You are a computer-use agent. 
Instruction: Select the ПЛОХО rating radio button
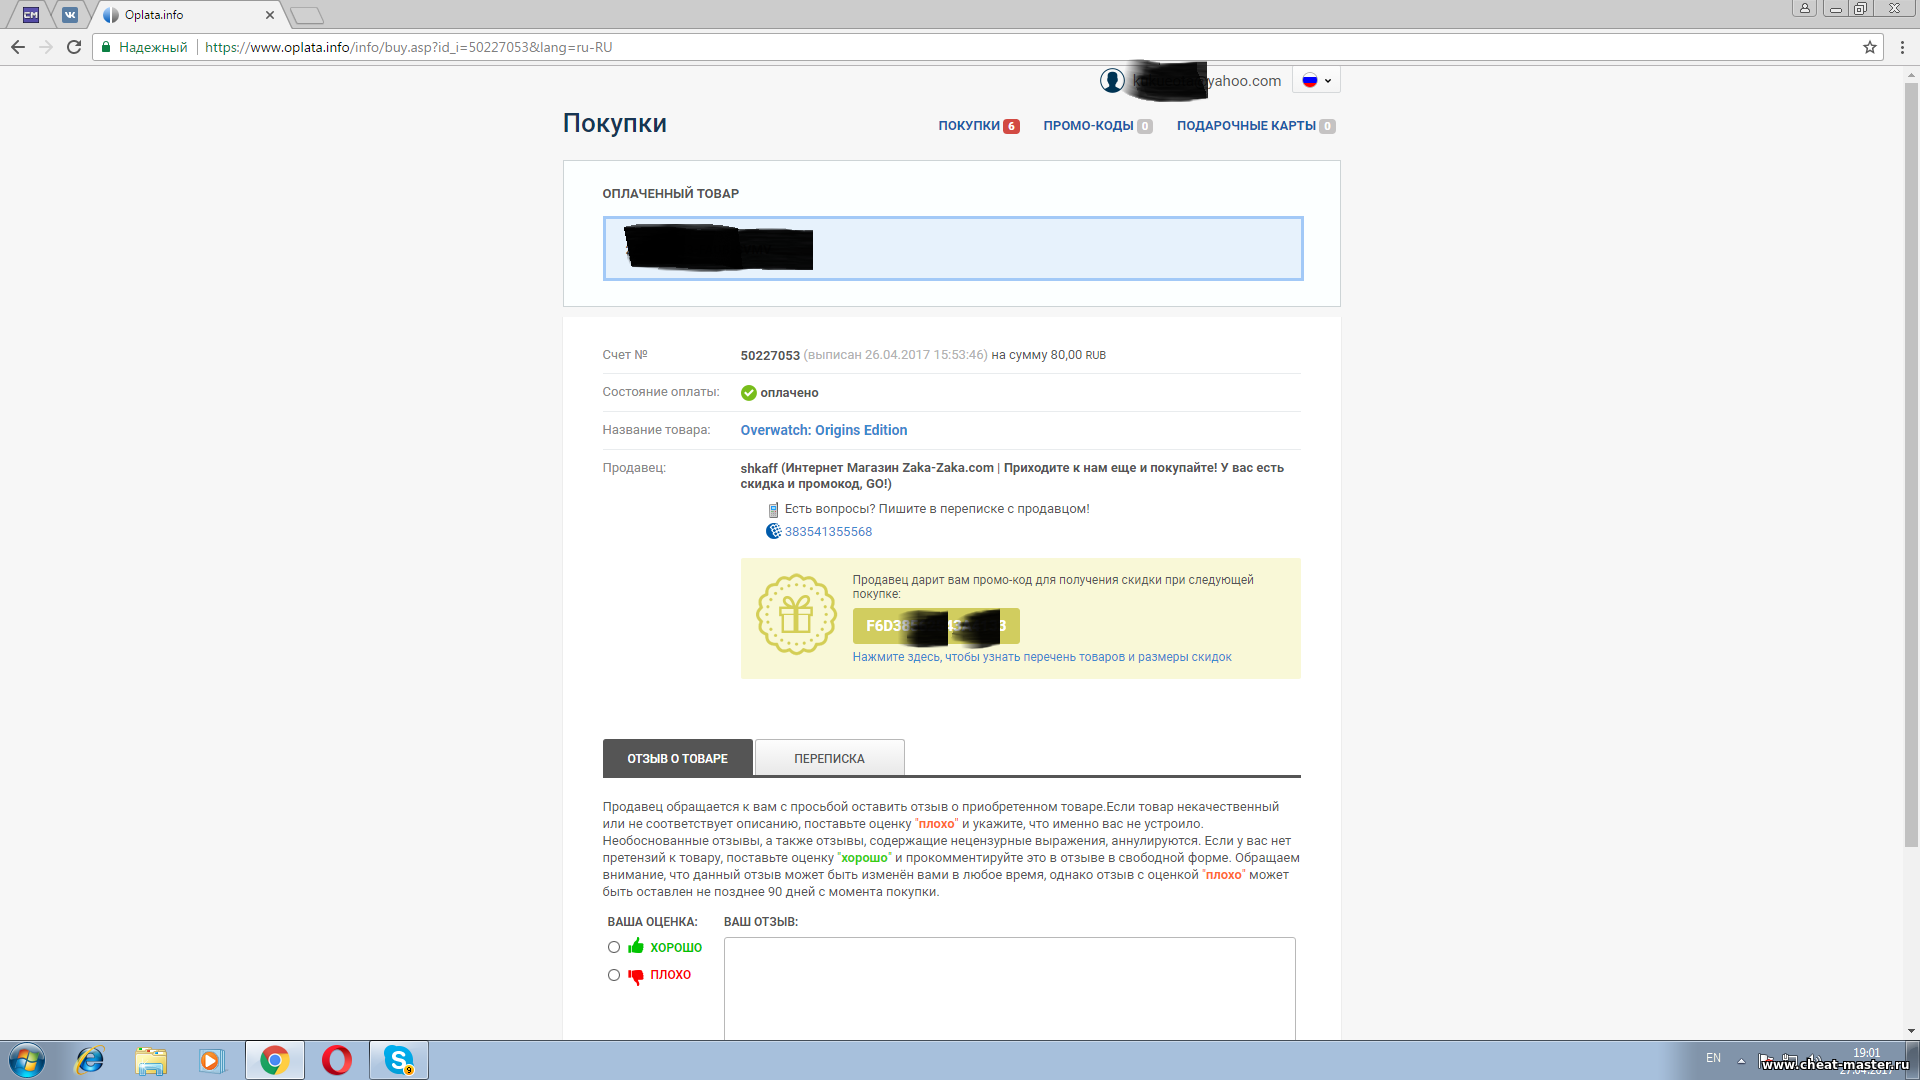click(x=614, y=975)
